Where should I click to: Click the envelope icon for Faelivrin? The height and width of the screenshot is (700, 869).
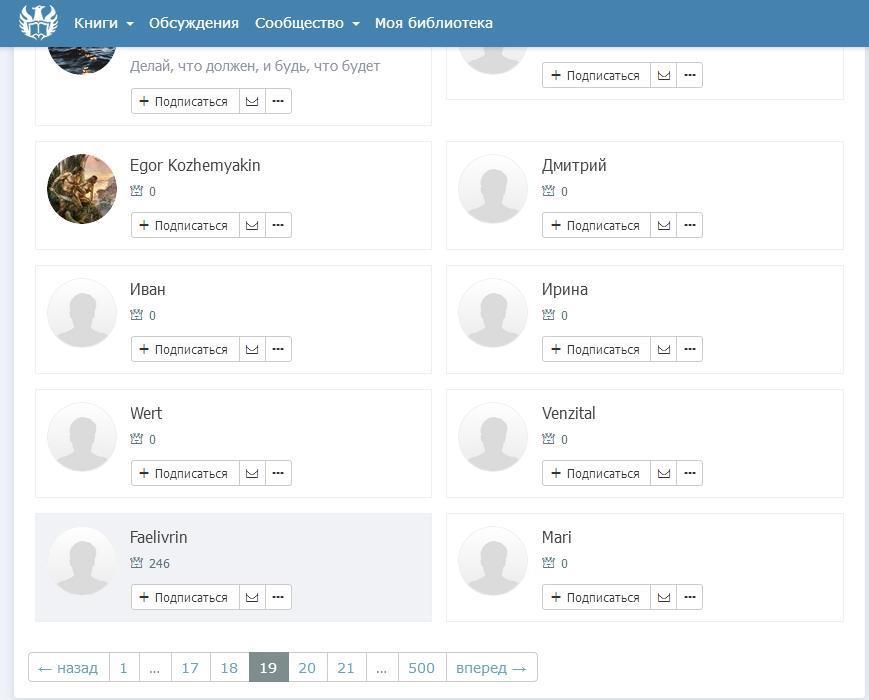(x=252, y=598)
